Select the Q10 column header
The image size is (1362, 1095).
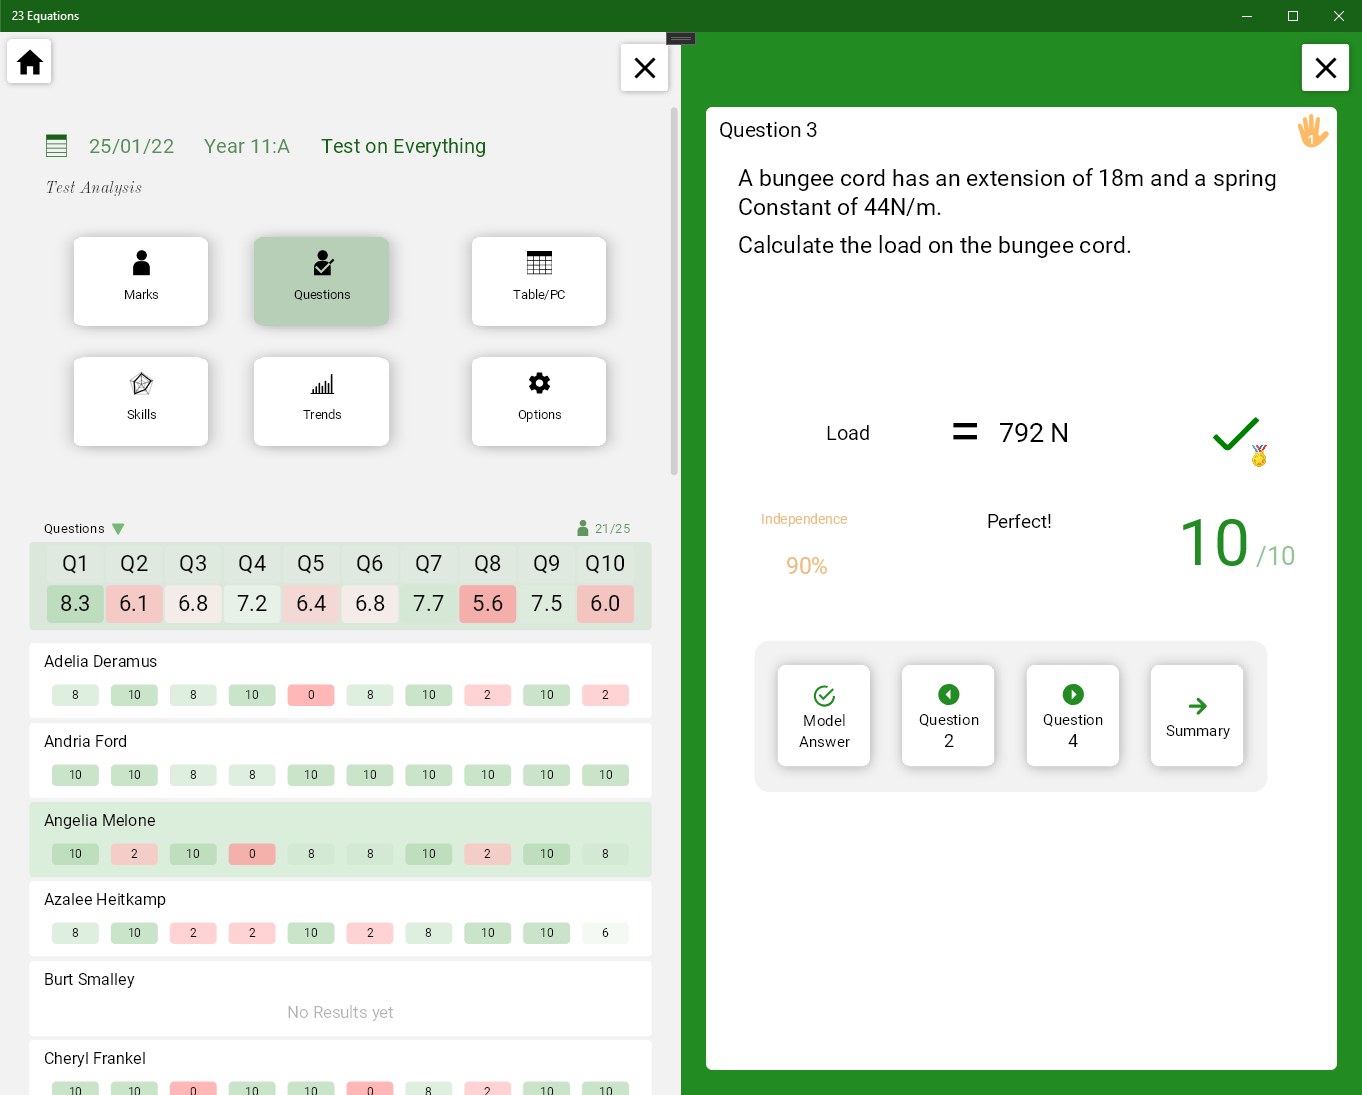[x=605, y=563]
